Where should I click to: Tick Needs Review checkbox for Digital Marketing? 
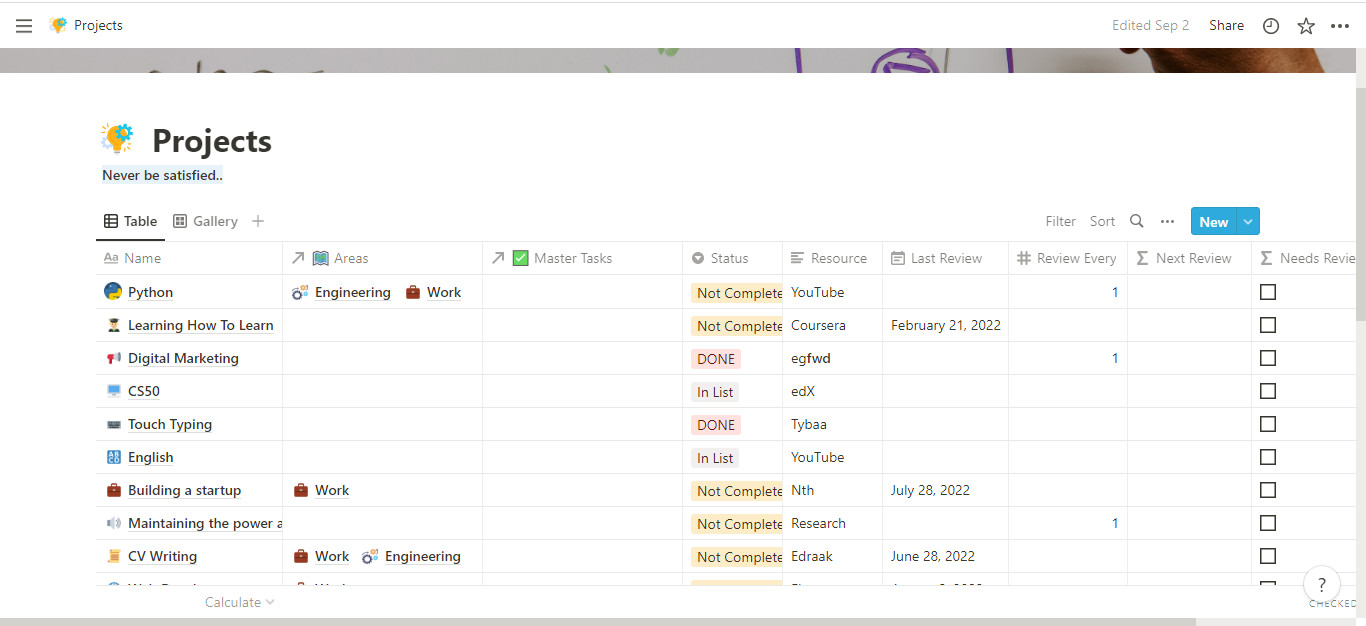click(1268, 358)
